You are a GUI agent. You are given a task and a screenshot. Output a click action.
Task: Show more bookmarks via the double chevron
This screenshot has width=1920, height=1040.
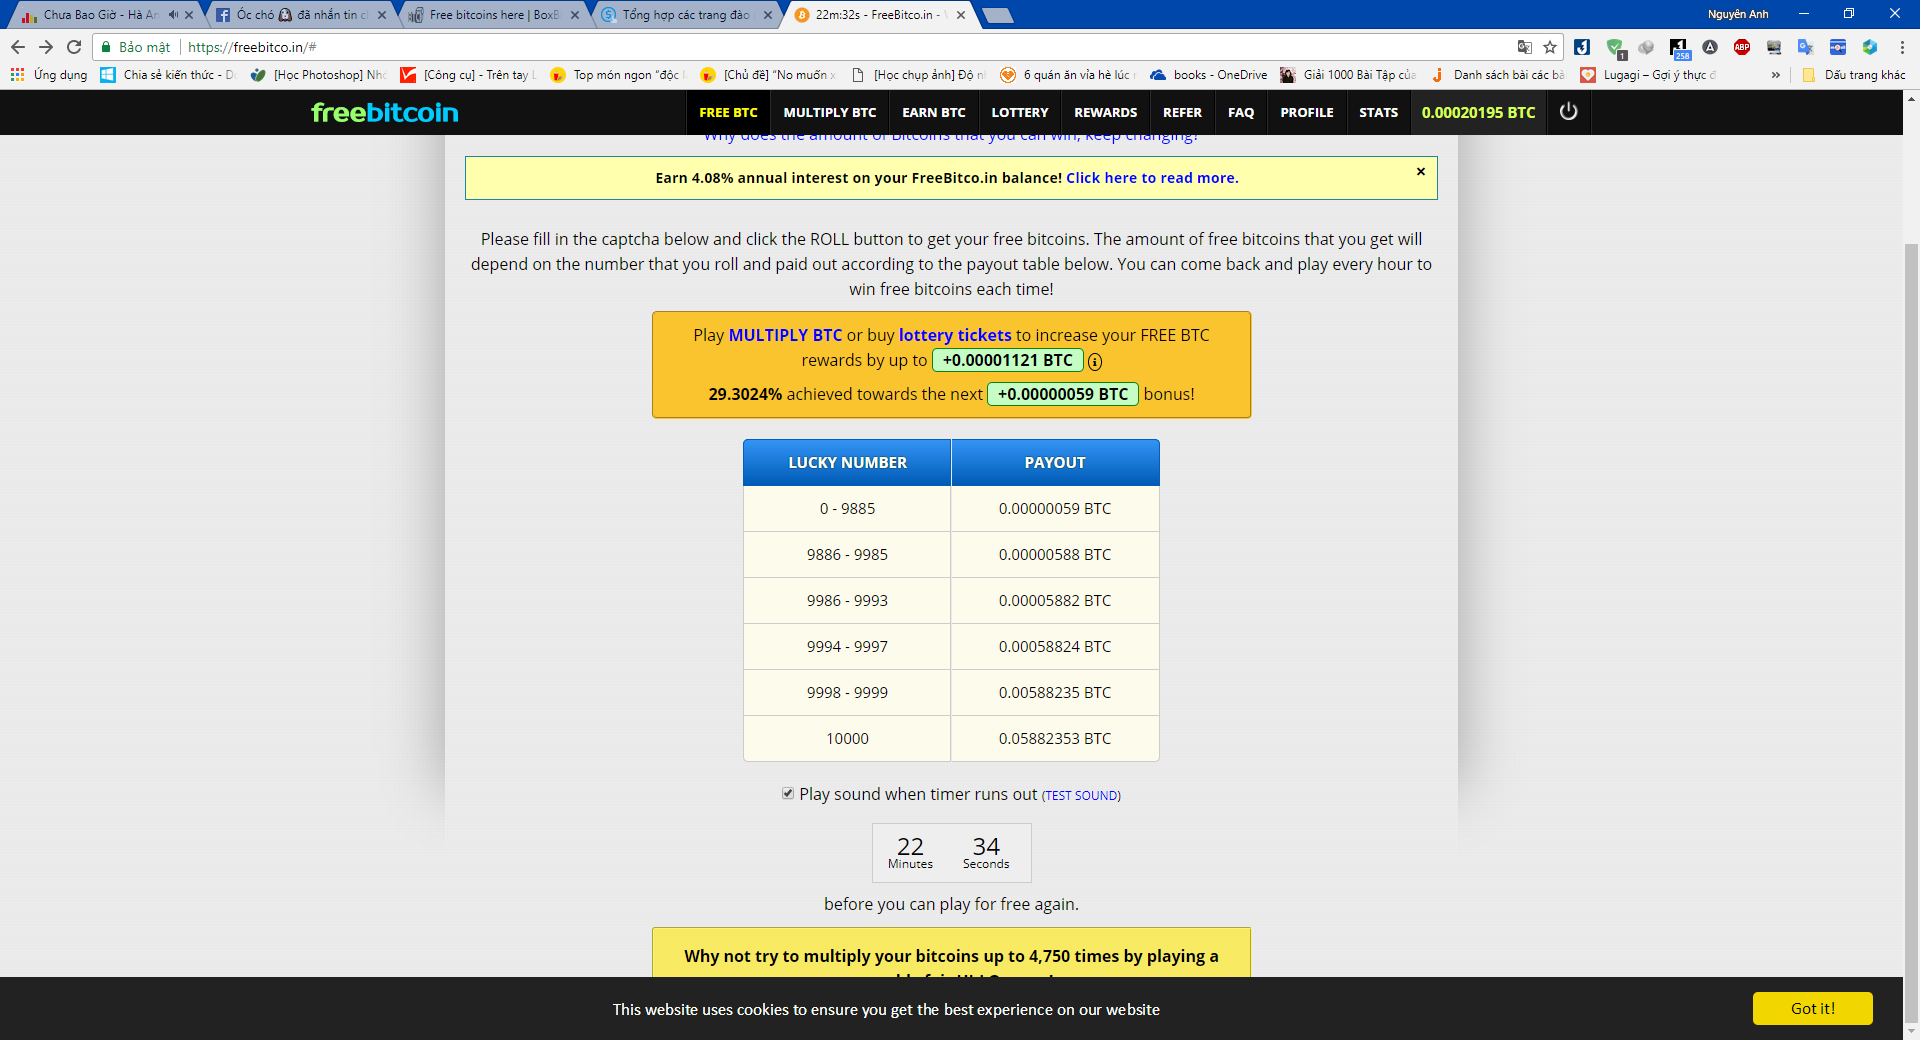[1775, 75]
